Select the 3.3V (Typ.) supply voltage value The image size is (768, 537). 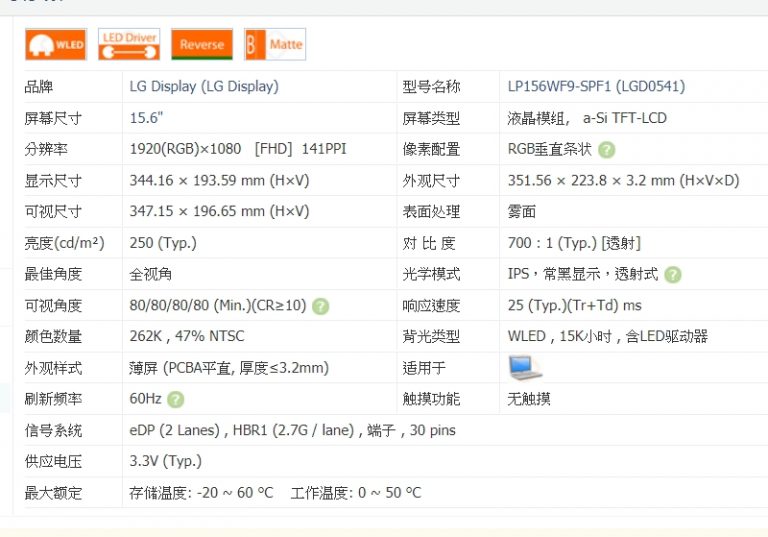[x=165, y=461]
